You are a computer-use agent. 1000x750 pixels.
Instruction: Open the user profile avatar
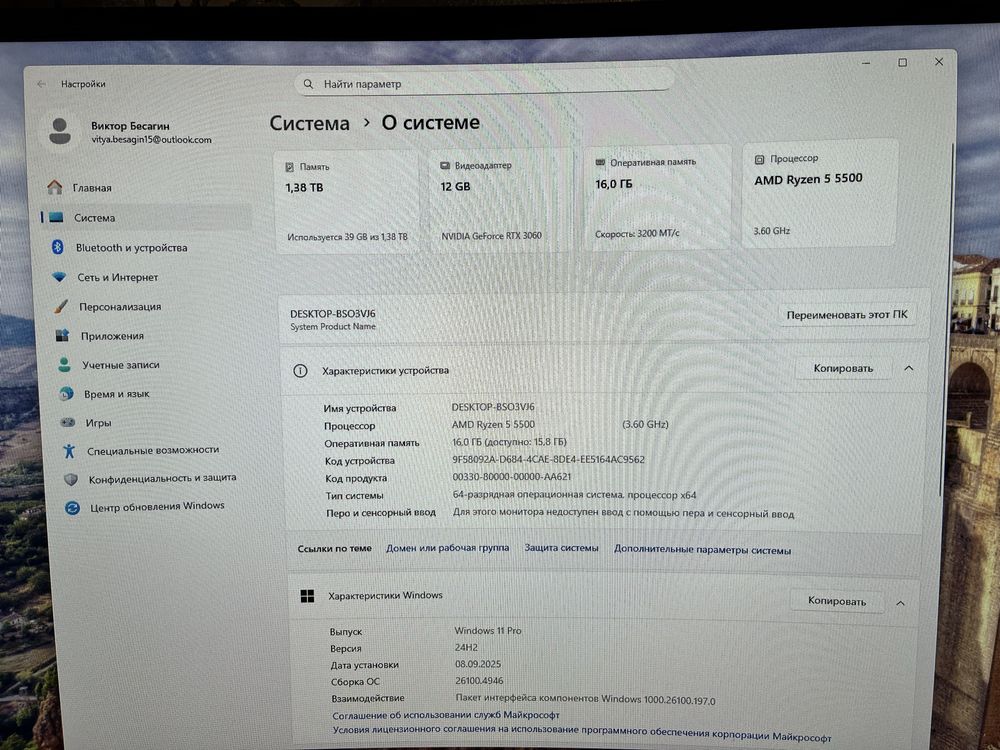pos(60,131)
